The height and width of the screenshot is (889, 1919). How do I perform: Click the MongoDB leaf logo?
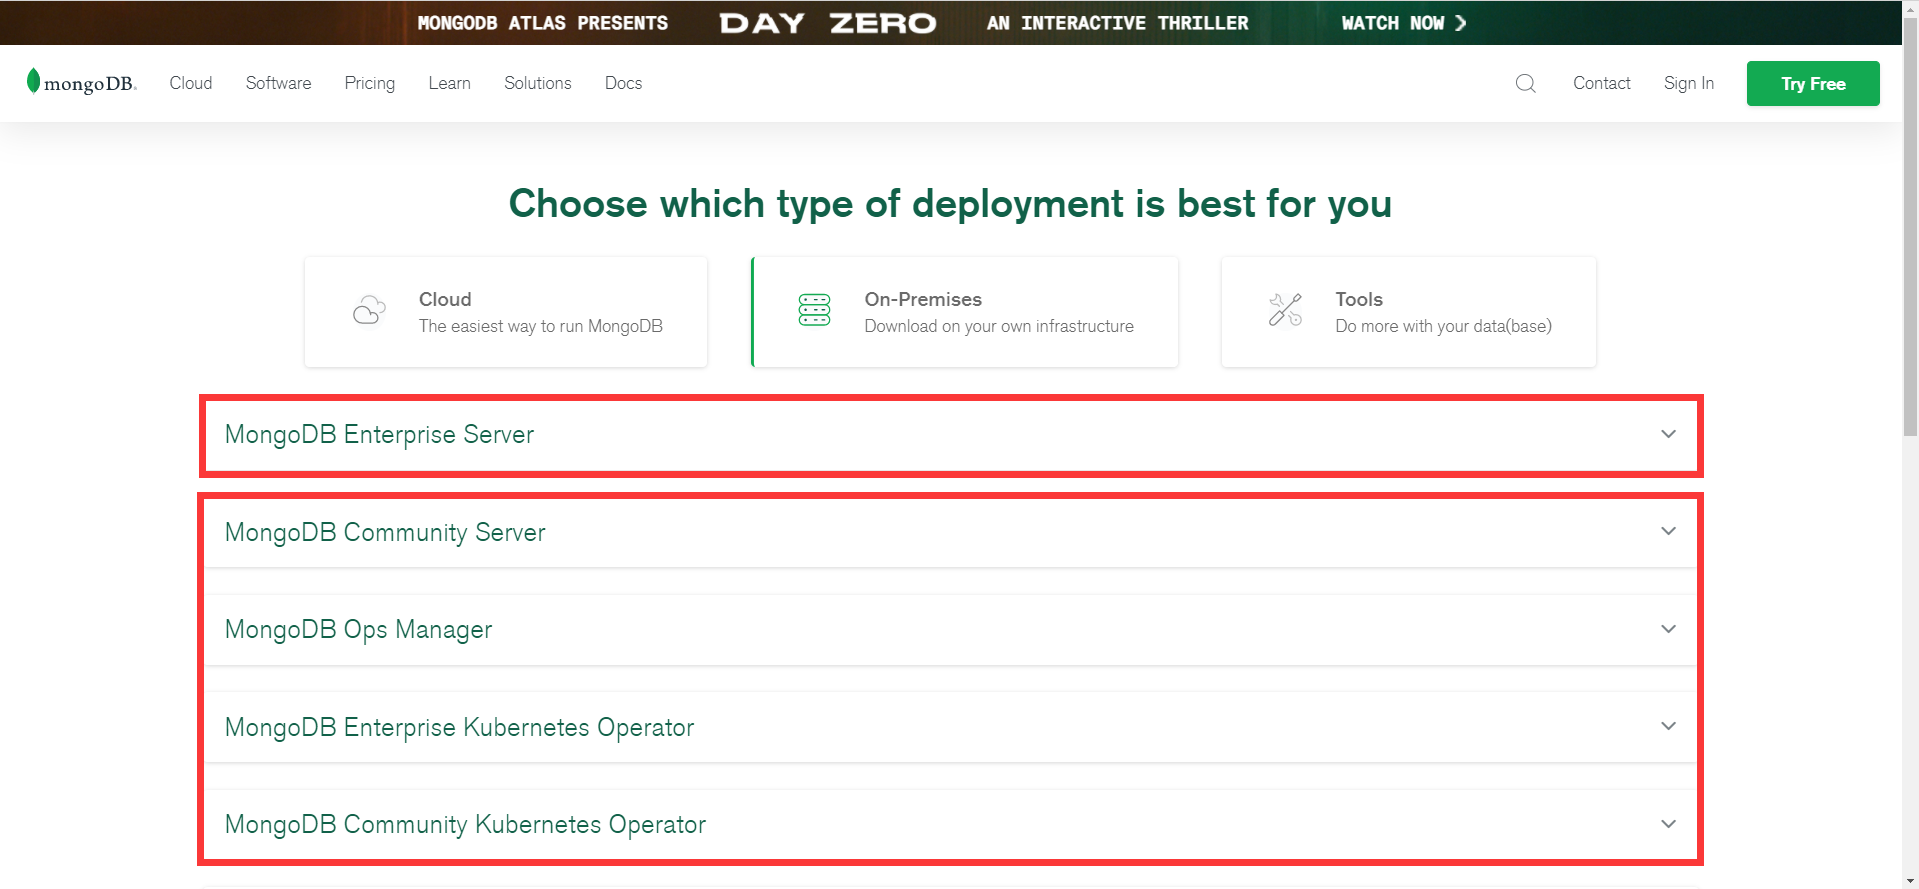(x=81, y=83)
